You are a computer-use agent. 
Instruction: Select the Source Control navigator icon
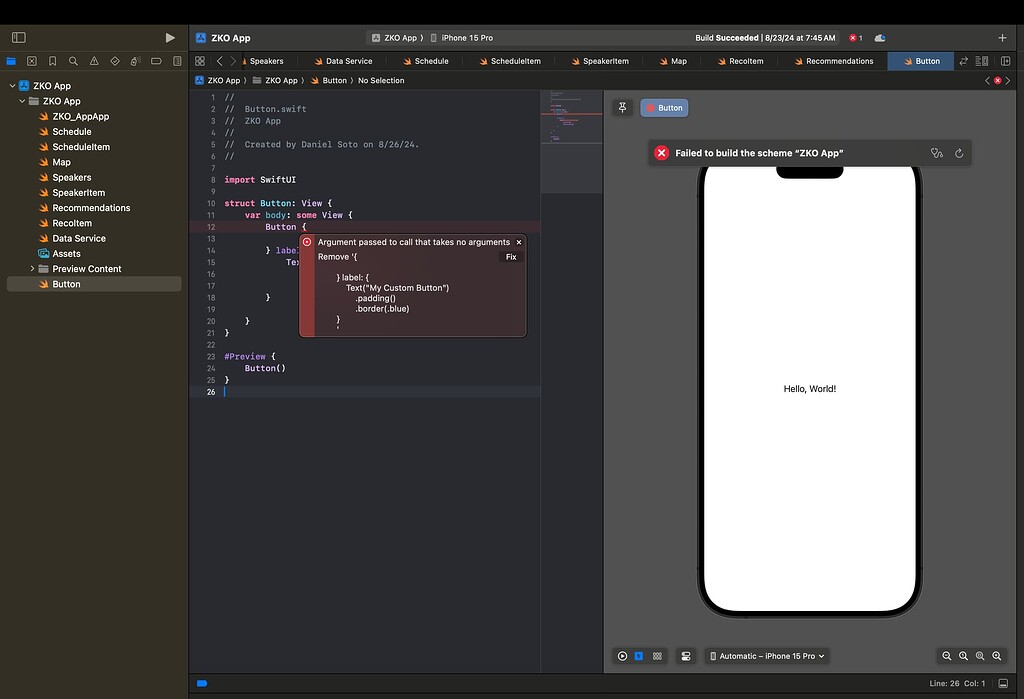(32, 60)
